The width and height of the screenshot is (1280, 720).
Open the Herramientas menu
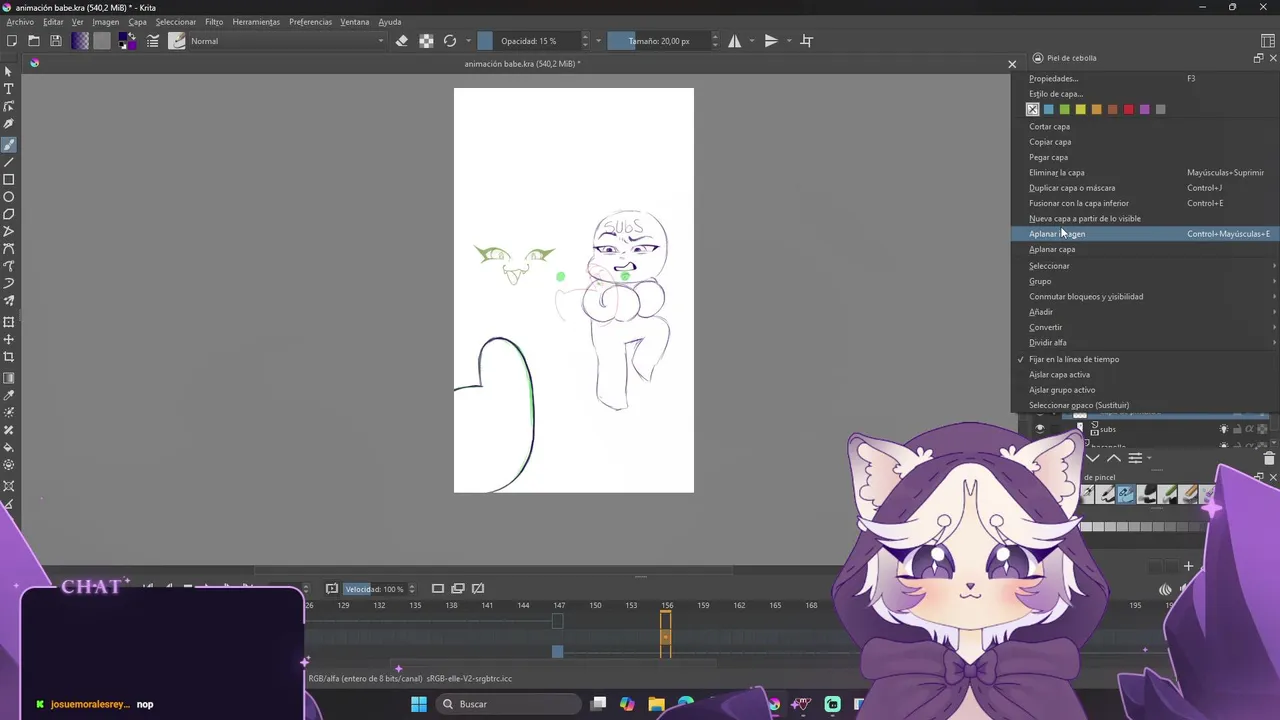(256, 22)
